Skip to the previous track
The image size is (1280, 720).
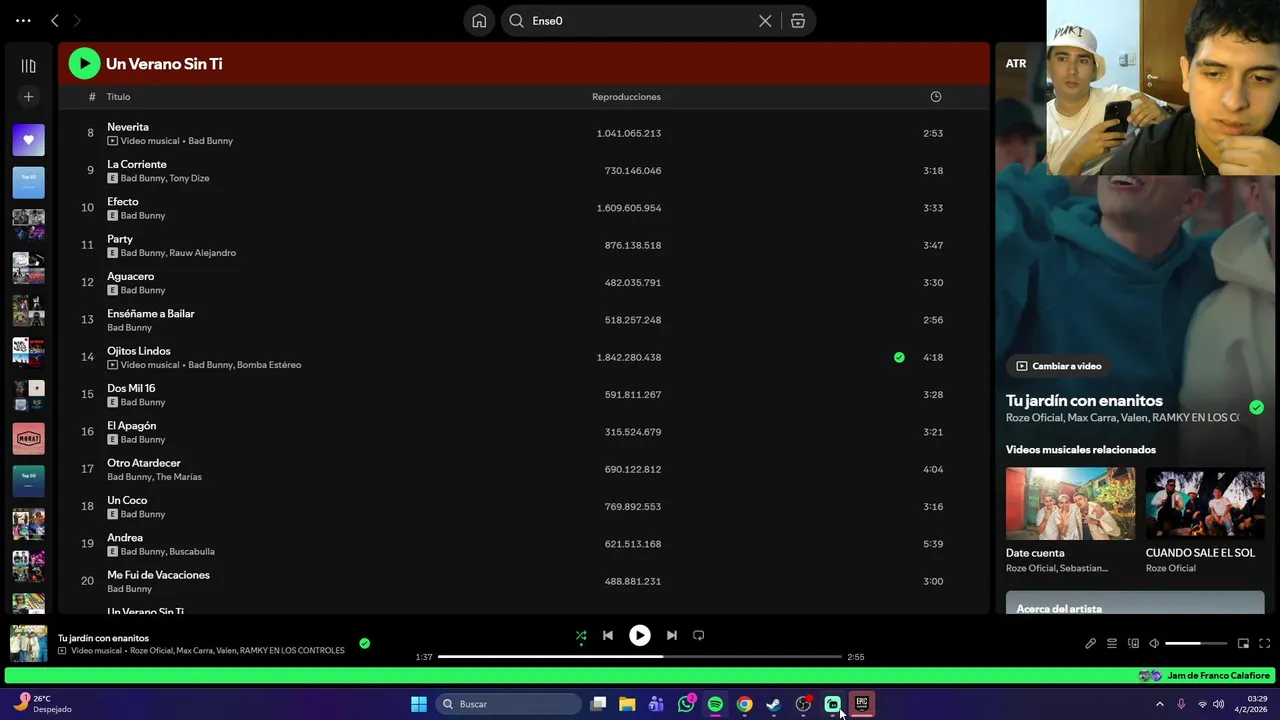click(x=608, y=635)
